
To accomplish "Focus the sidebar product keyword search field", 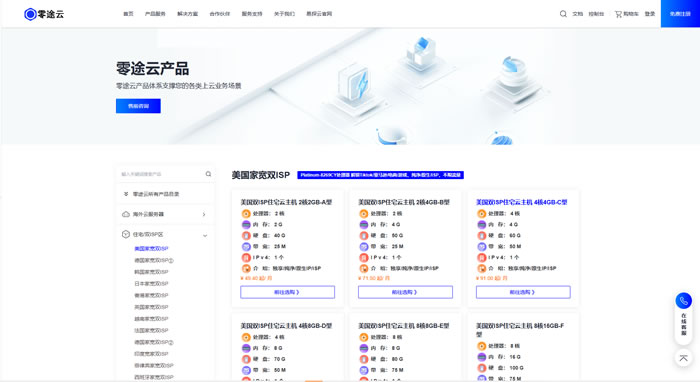I will (x=161, y=174).
